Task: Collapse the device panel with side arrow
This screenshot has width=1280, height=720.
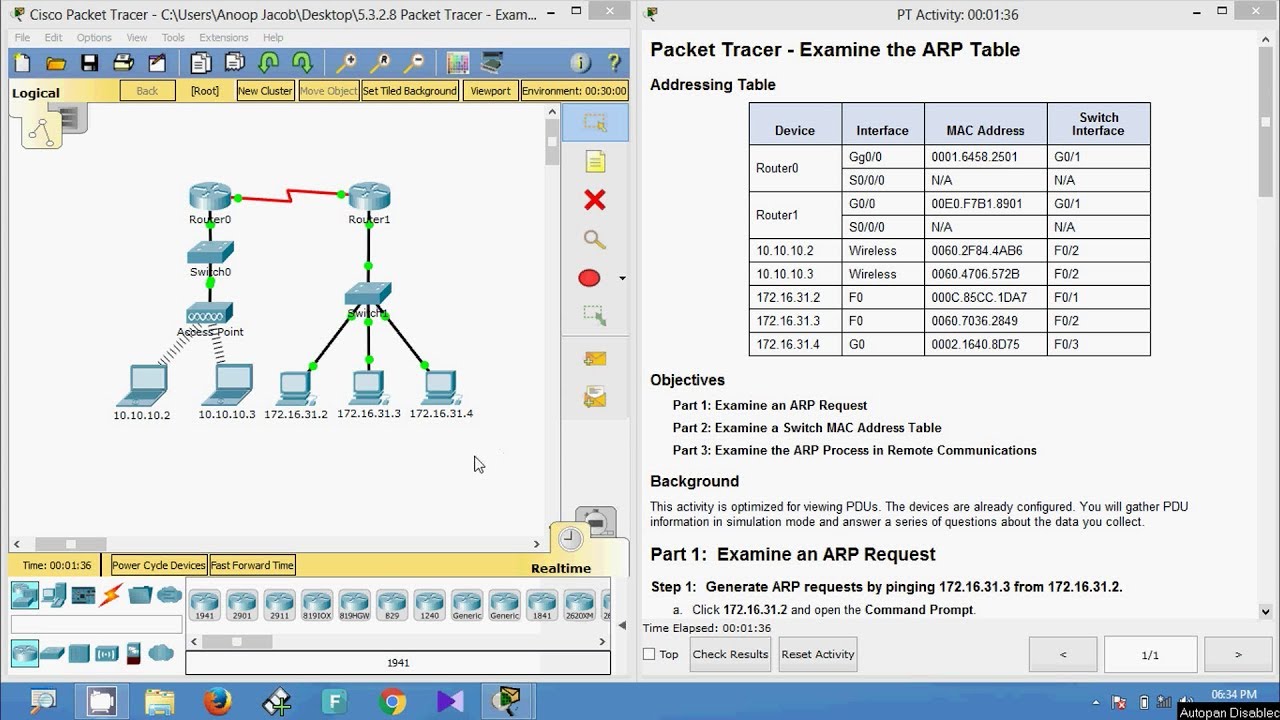Action: 622,625
